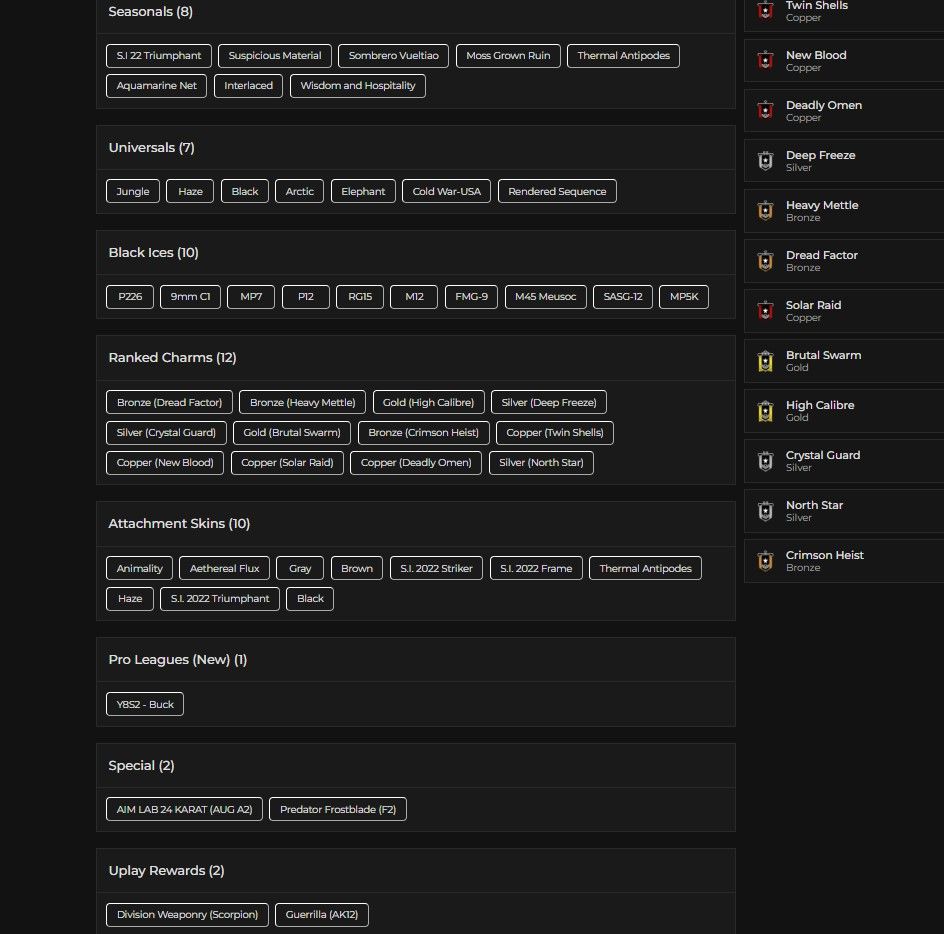Image resolution: width=944 pixels, height=934 pixels.
Task: Click the Brutal Swarm gold charm icon
Action: [765, 361]
